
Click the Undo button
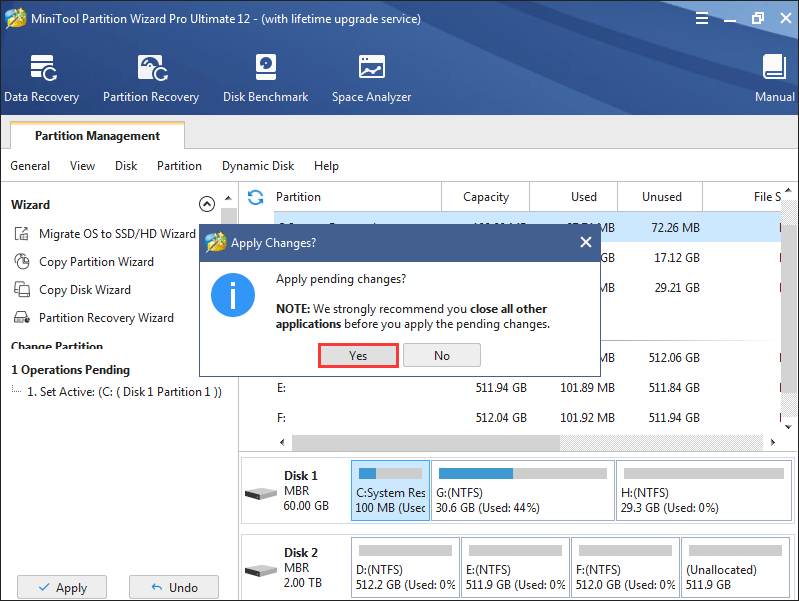pyautogui.click(x=174, y=587)
